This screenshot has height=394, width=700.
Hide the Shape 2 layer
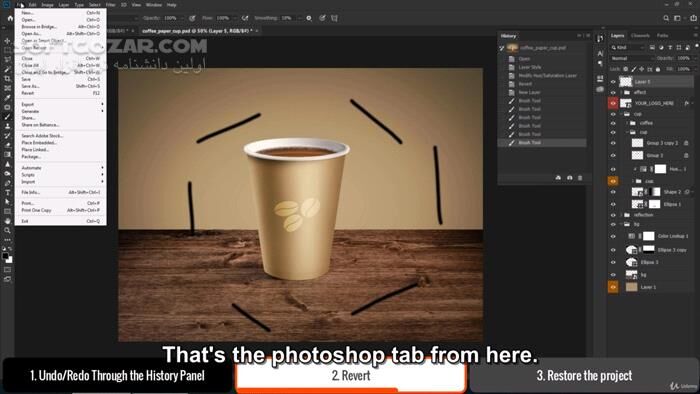(613, 192)
